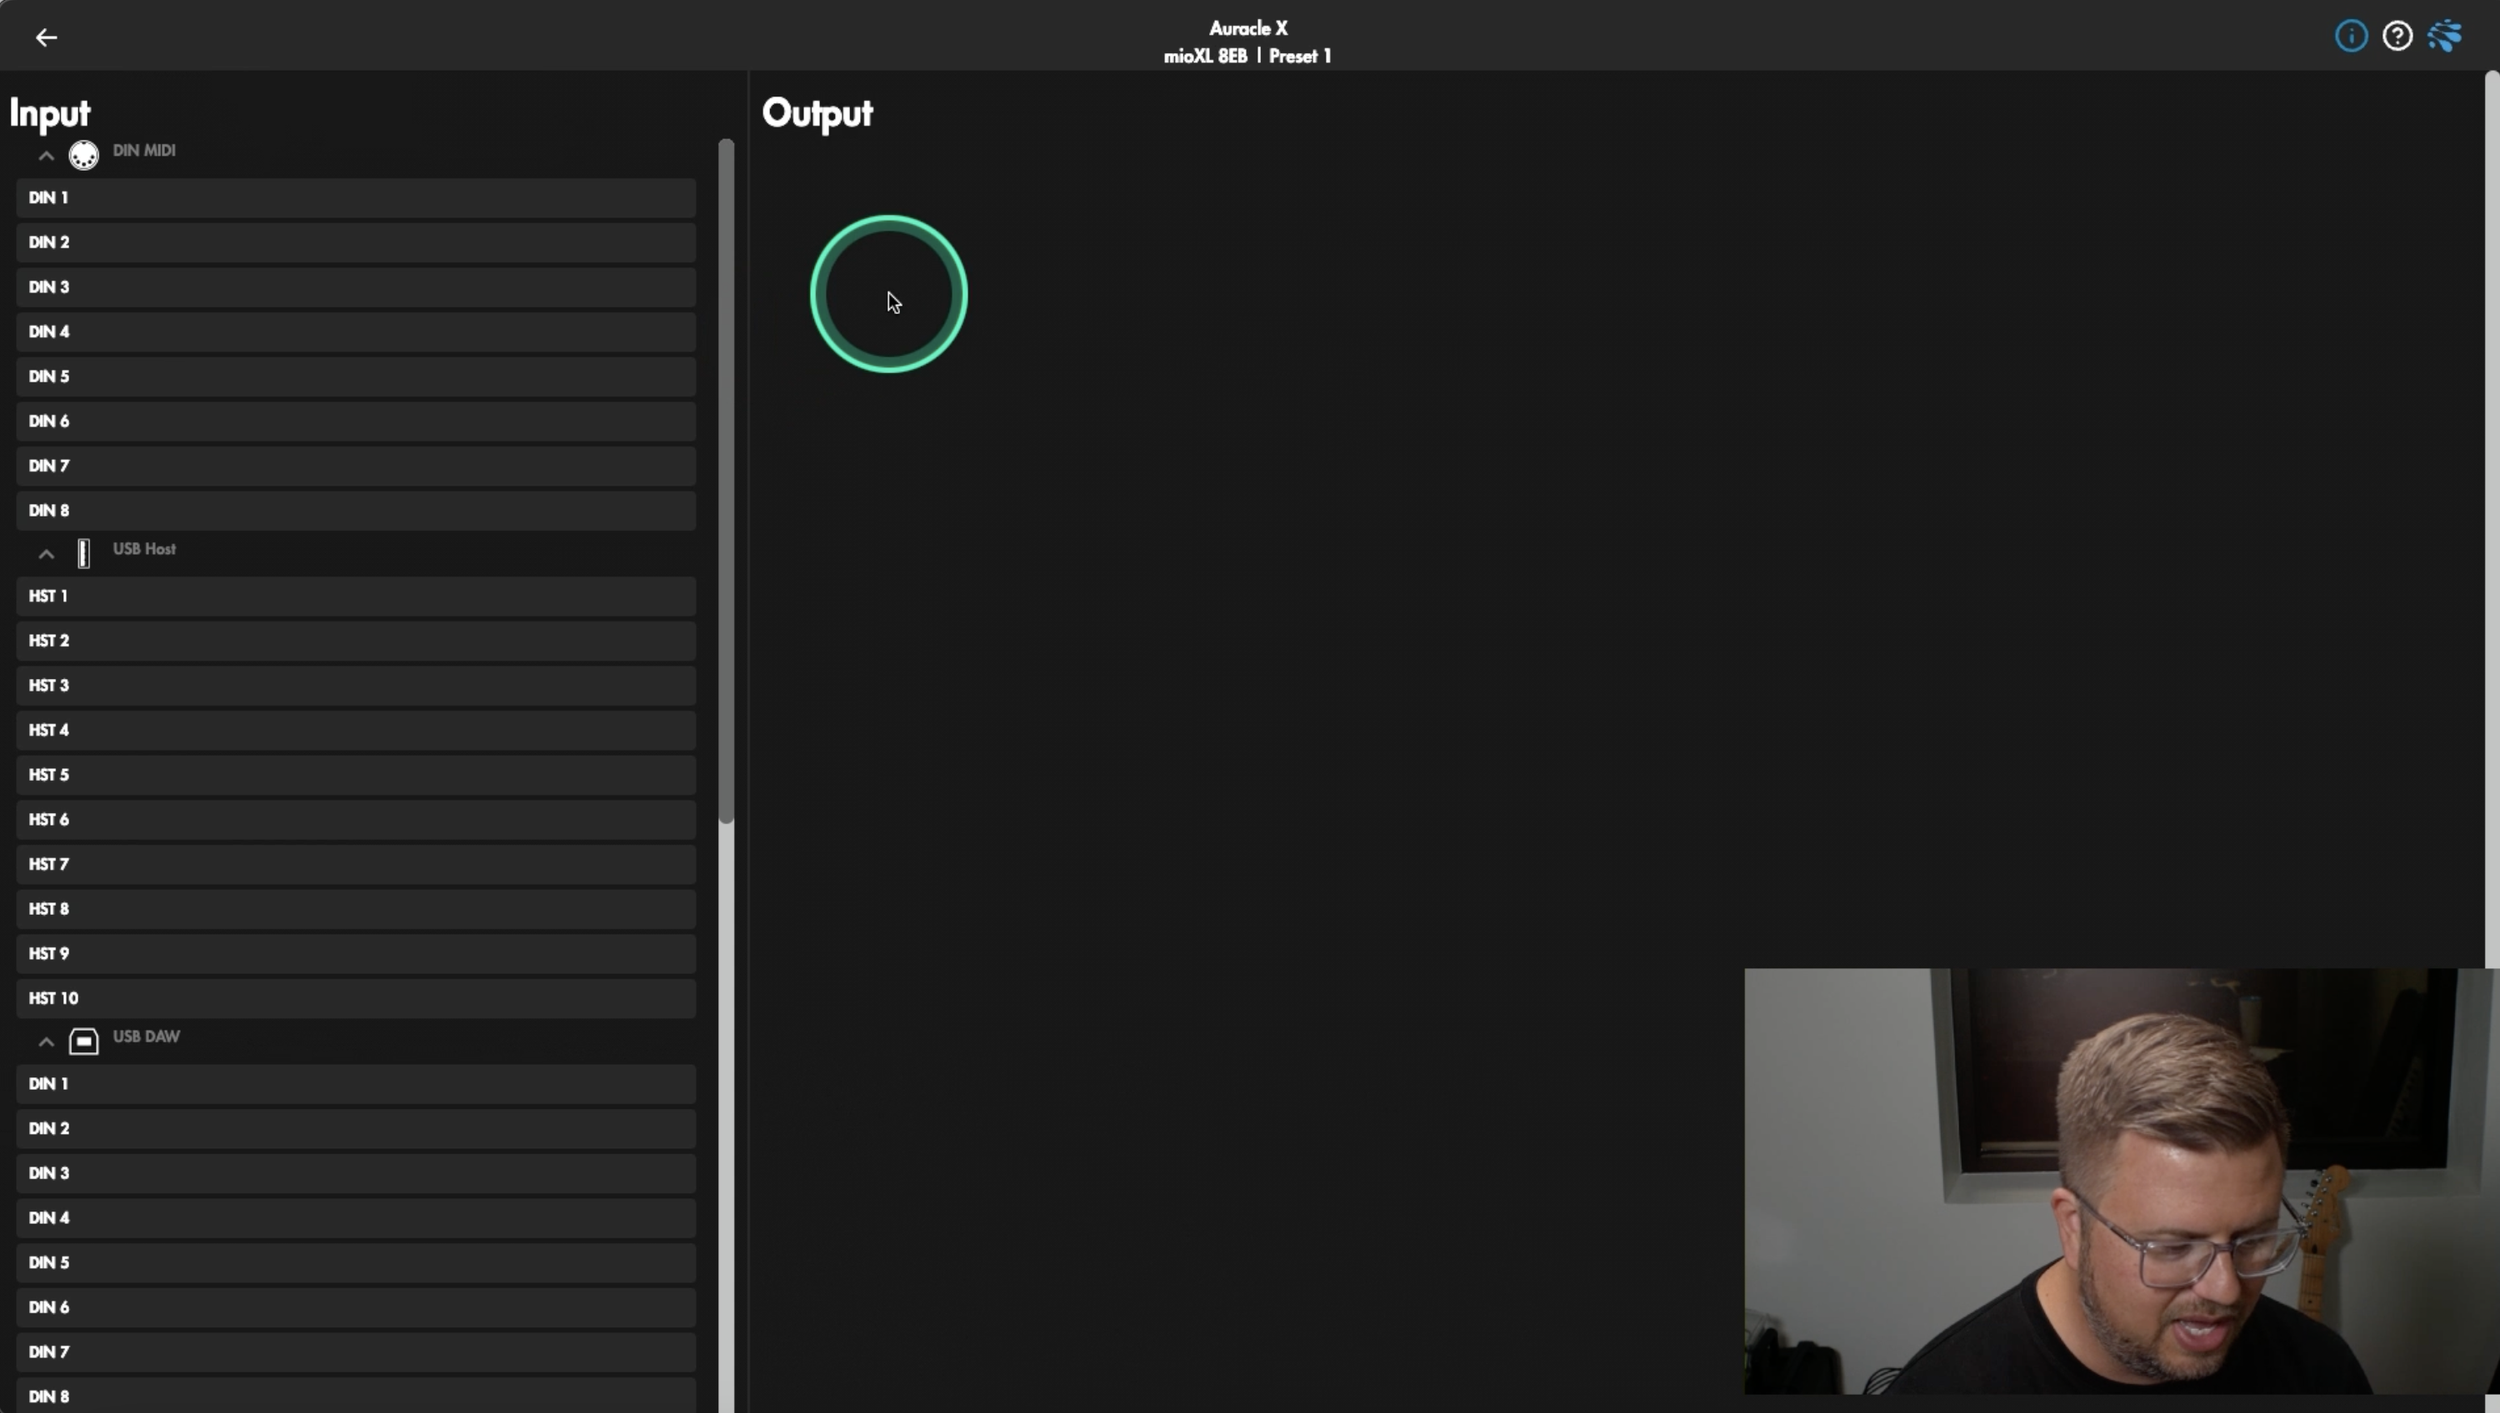Open the info icon in header
The image size is (2500, 1413).
pyautogui.click(x=2350, y=36)
